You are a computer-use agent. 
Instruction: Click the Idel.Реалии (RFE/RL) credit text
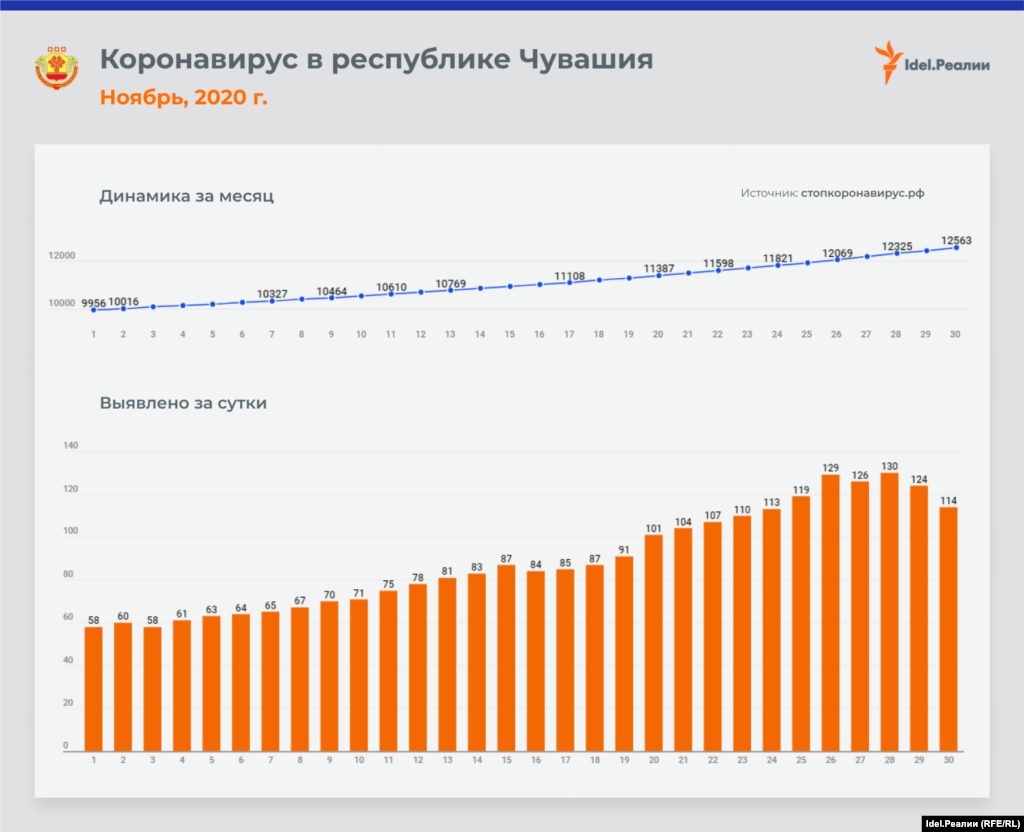(x=965, y=821)
